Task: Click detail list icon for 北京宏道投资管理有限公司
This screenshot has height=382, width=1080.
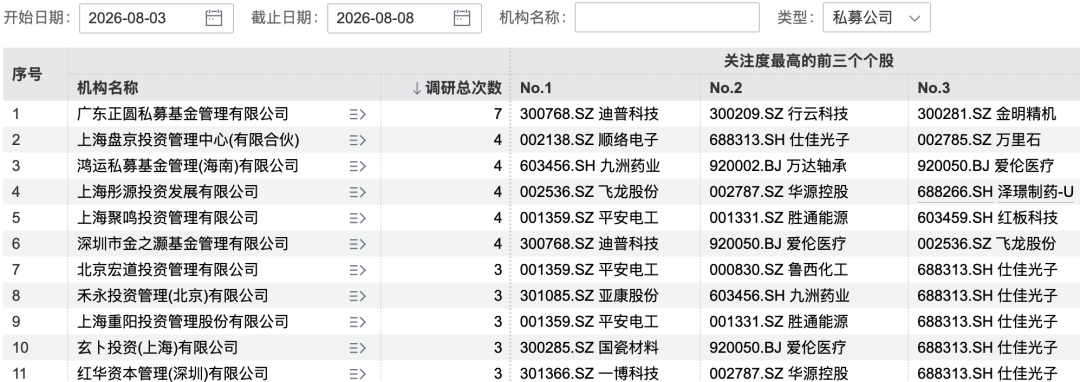Action: [357, 270]
